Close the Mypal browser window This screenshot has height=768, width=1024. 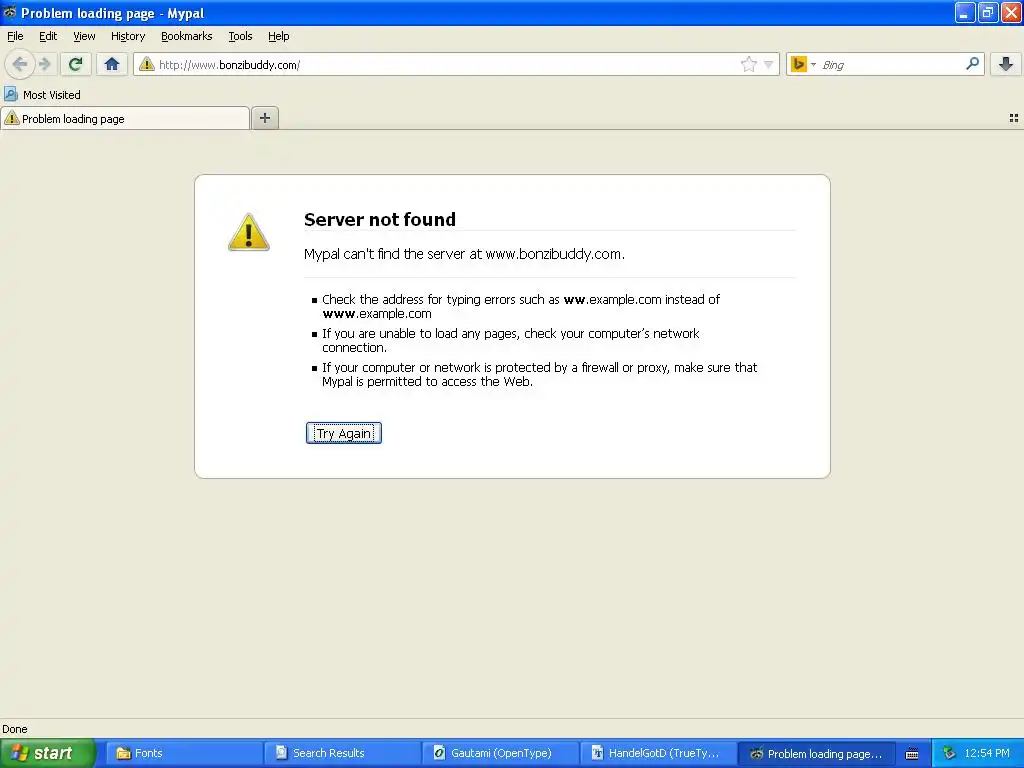1011,12
